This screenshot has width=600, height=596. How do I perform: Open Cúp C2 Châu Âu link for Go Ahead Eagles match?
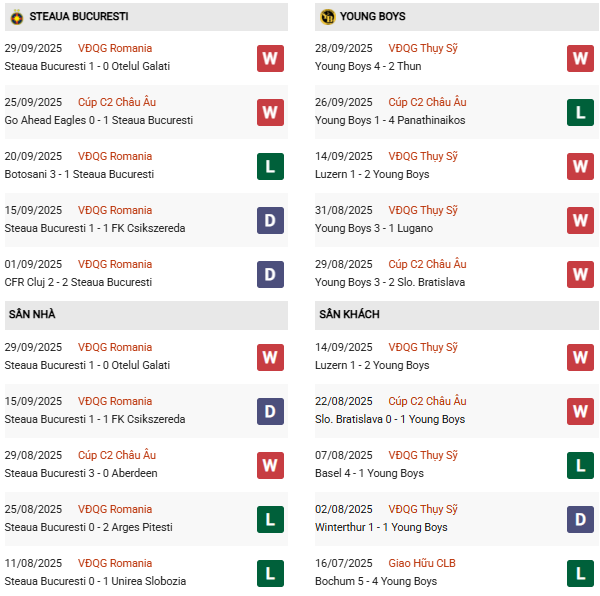click(x=117, y=102)
